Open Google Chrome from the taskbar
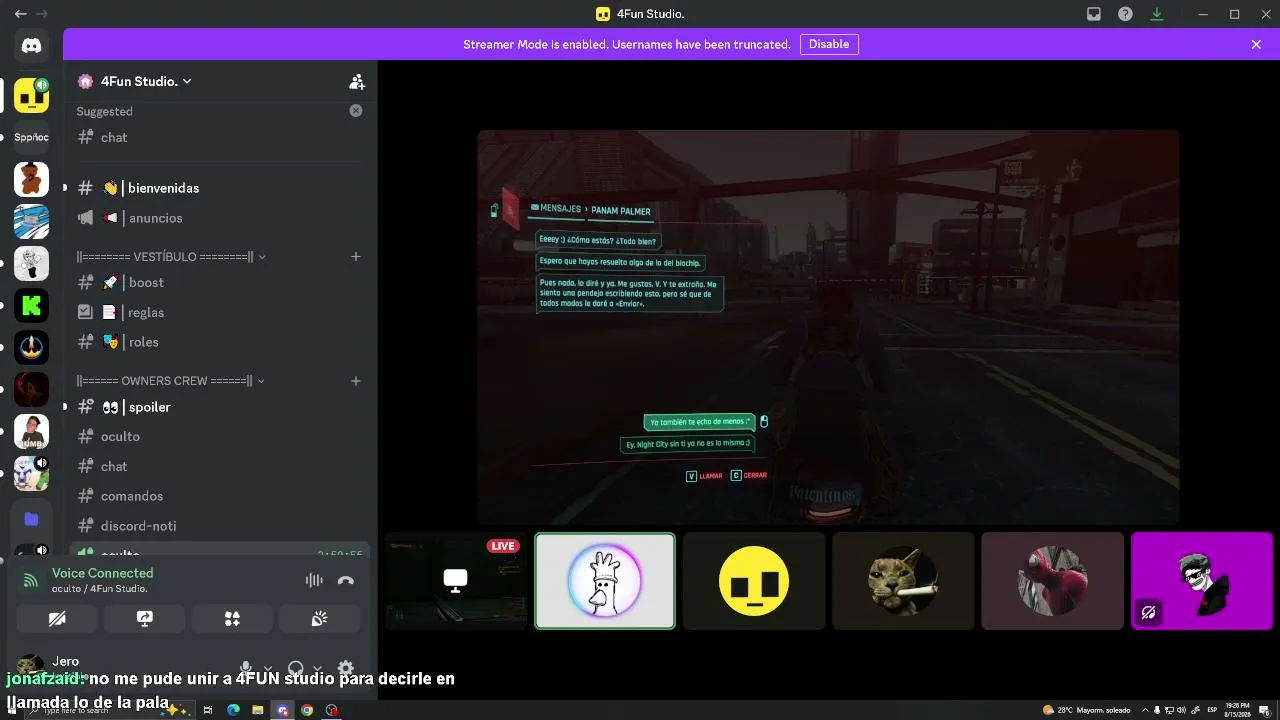 coord(307,710)
